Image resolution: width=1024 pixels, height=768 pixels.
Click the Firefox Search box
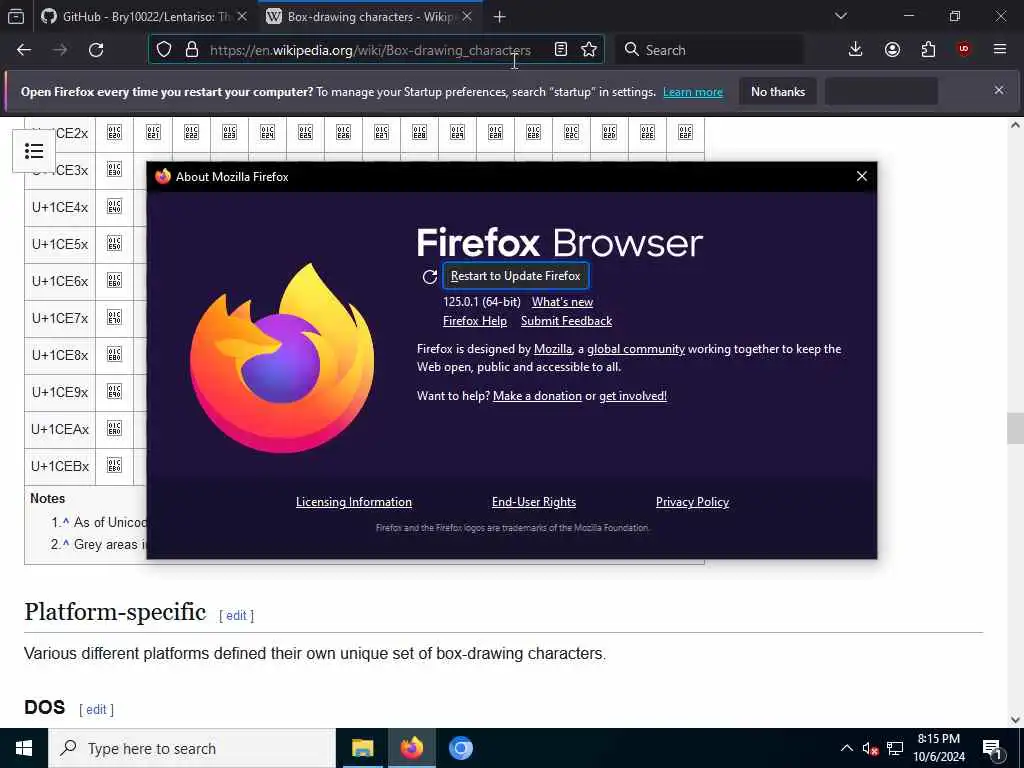tap(709, 50)
